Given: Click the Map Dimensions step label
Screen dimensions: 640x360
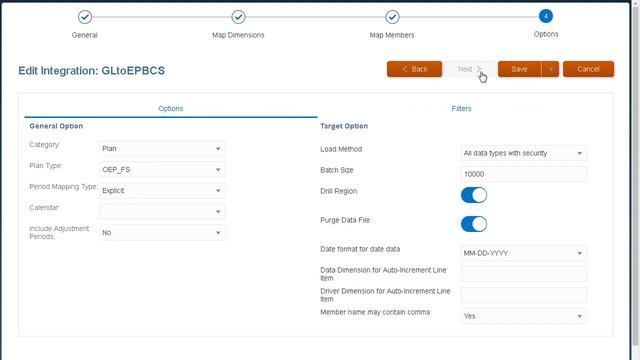Looking at the screenshot, I should tap(238, 35).
